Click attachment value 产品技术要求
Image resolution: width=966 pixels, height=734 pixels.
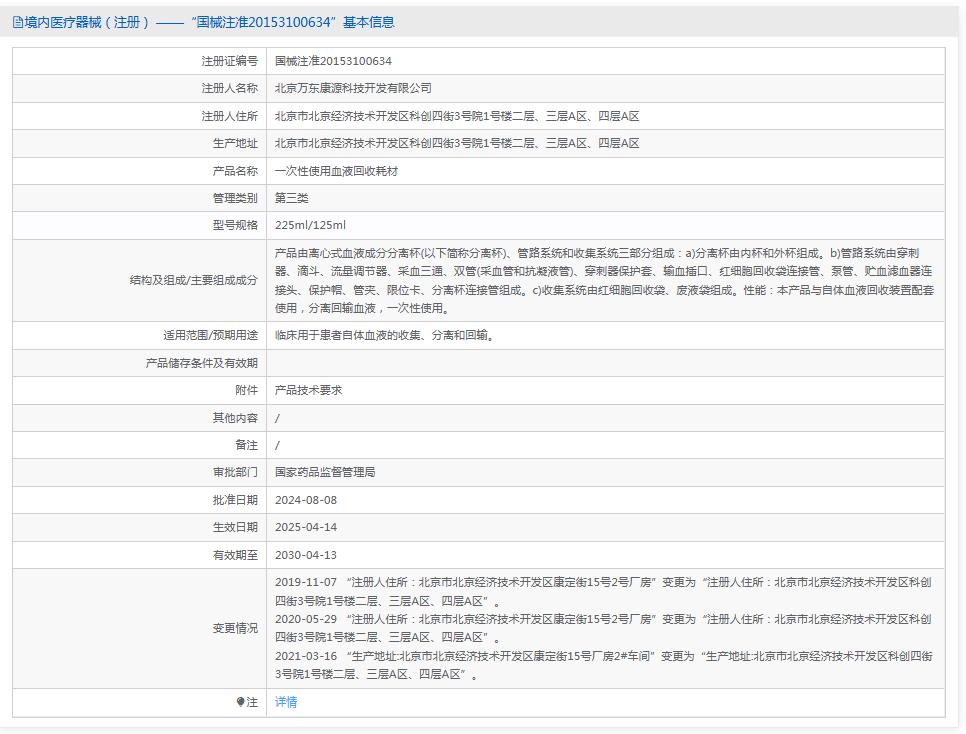pos(308,390)
